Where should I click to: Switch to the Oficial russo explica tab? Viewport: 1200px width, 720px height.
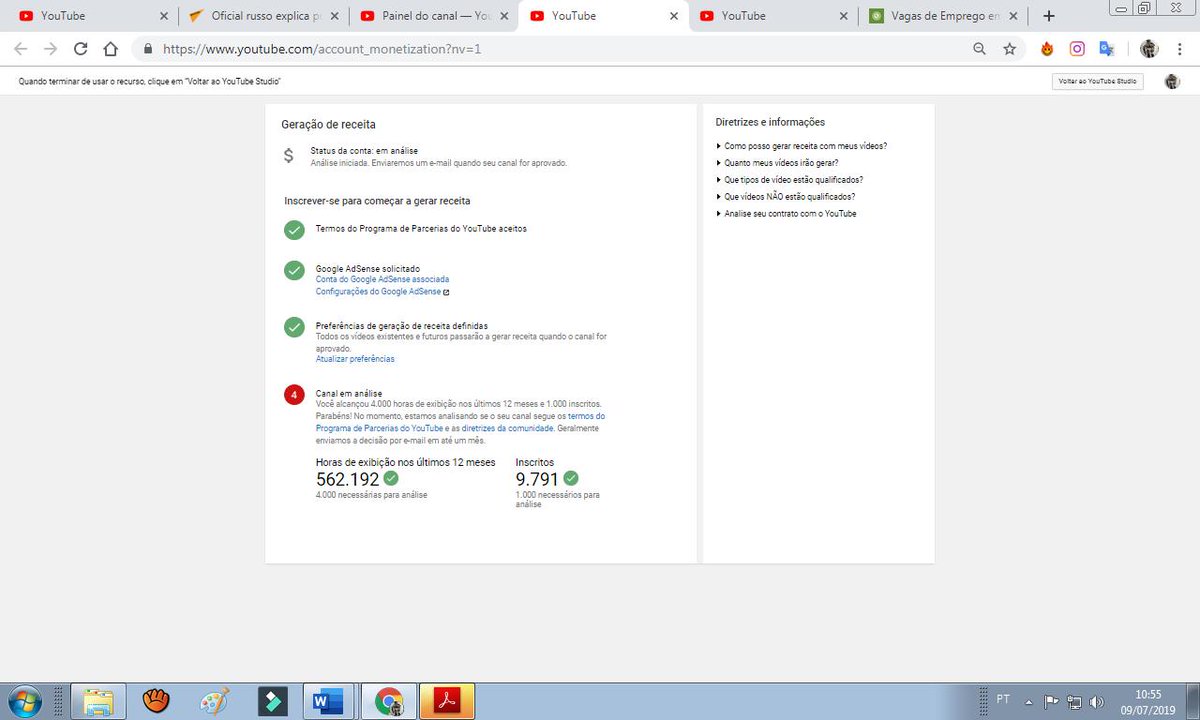coord(265,16)
